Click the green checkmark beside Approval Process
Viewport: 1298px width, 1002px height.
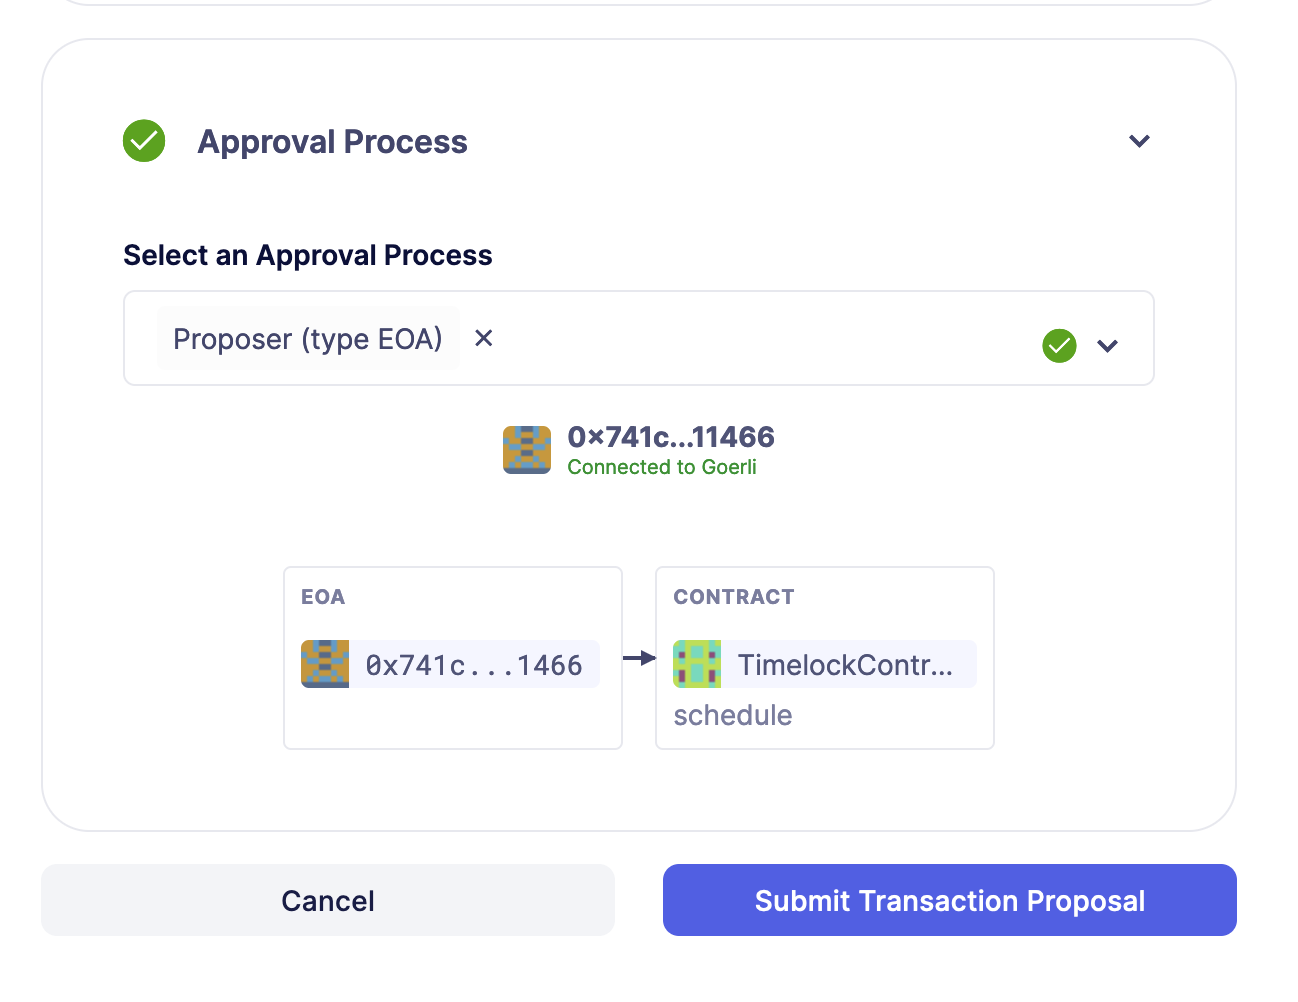pos(144,141)
